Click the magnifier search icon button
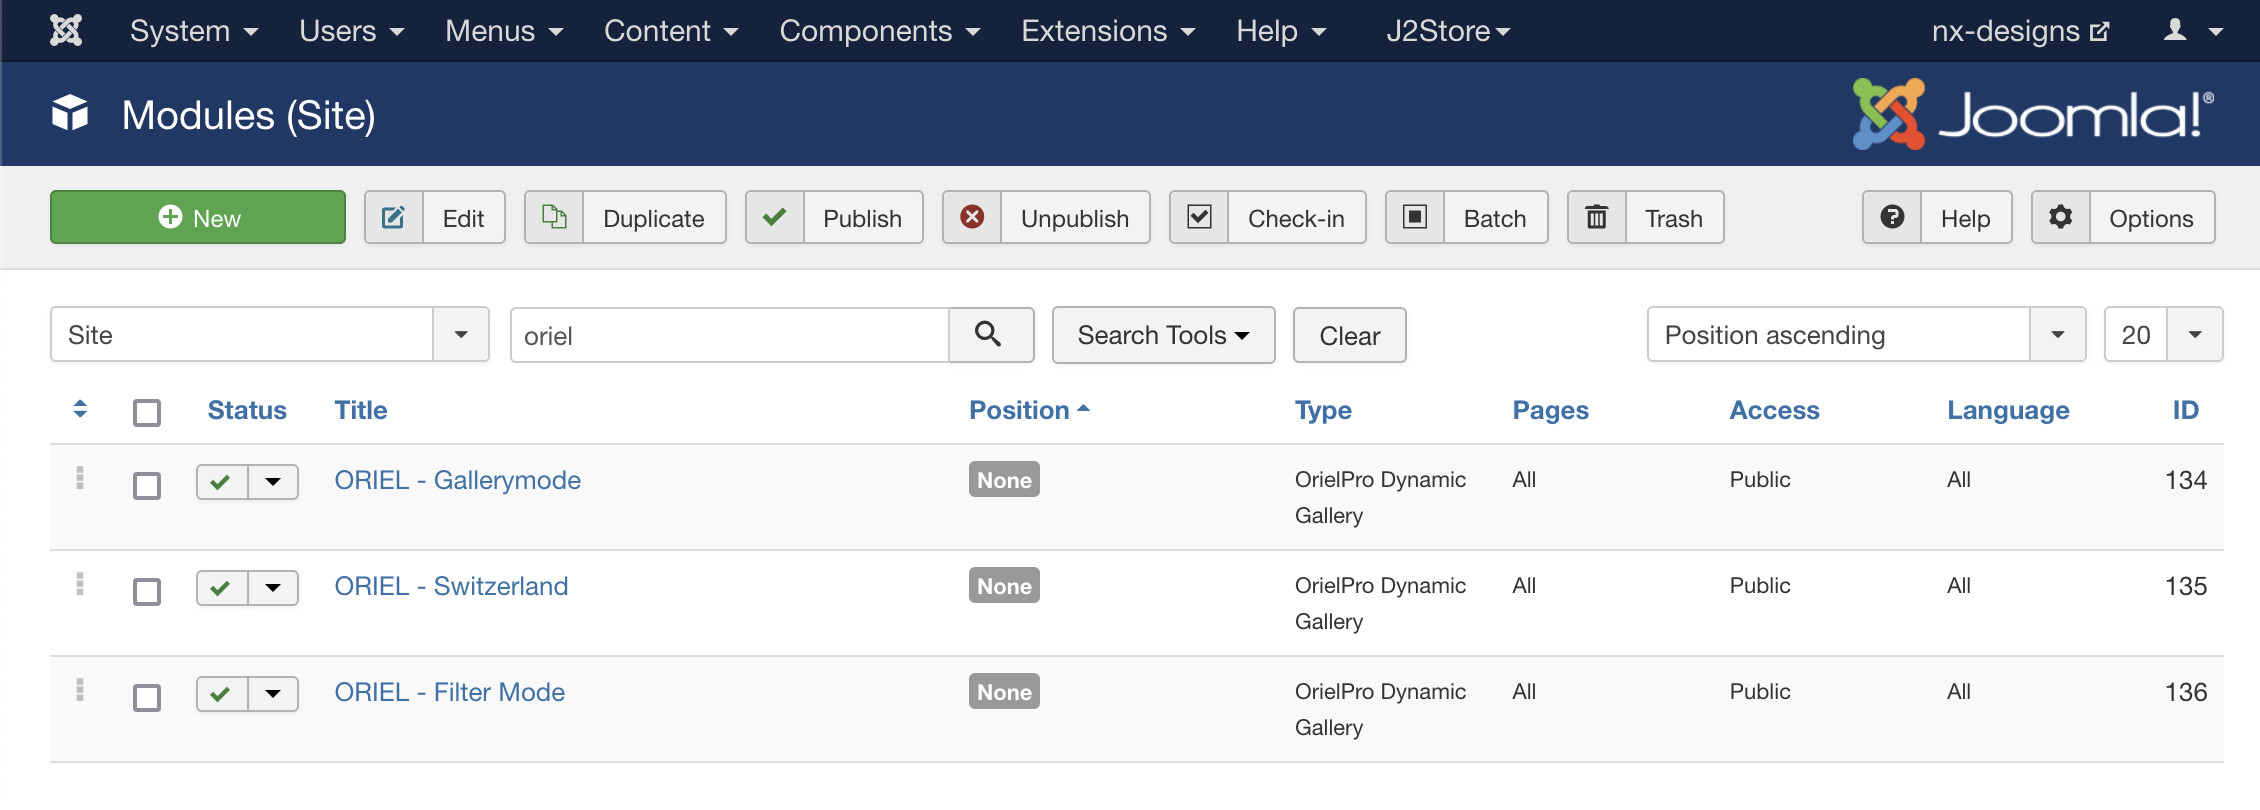 tap(990, 335)
